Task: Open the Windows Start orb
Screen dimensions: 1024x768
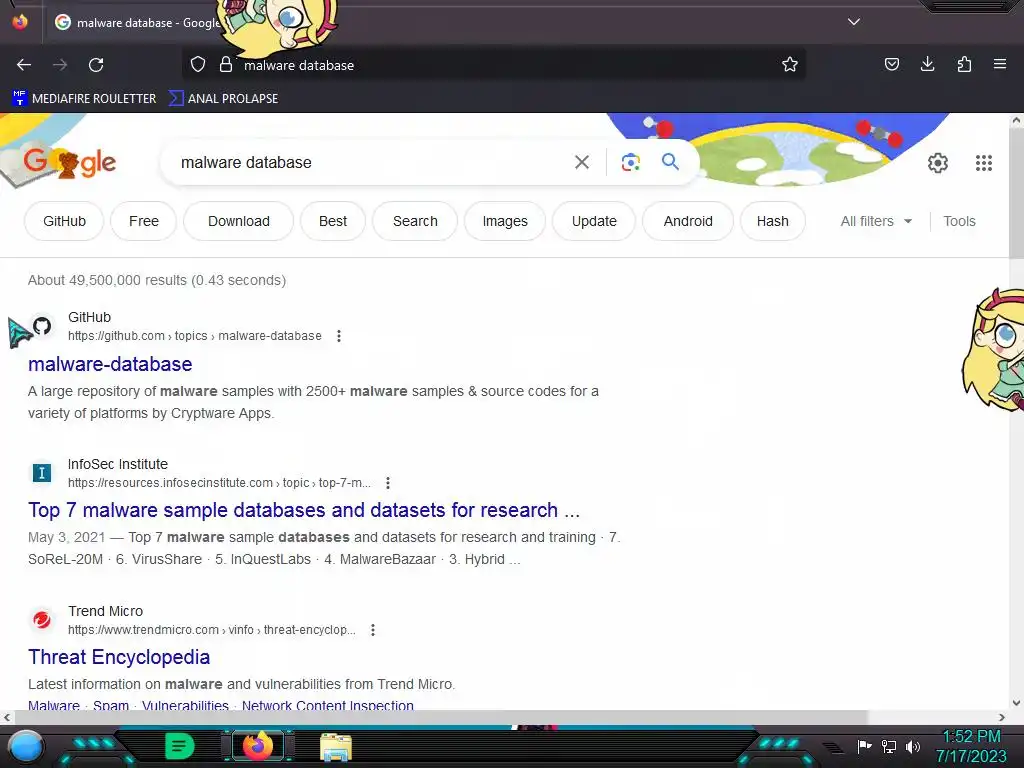Action: click(25, 746)
